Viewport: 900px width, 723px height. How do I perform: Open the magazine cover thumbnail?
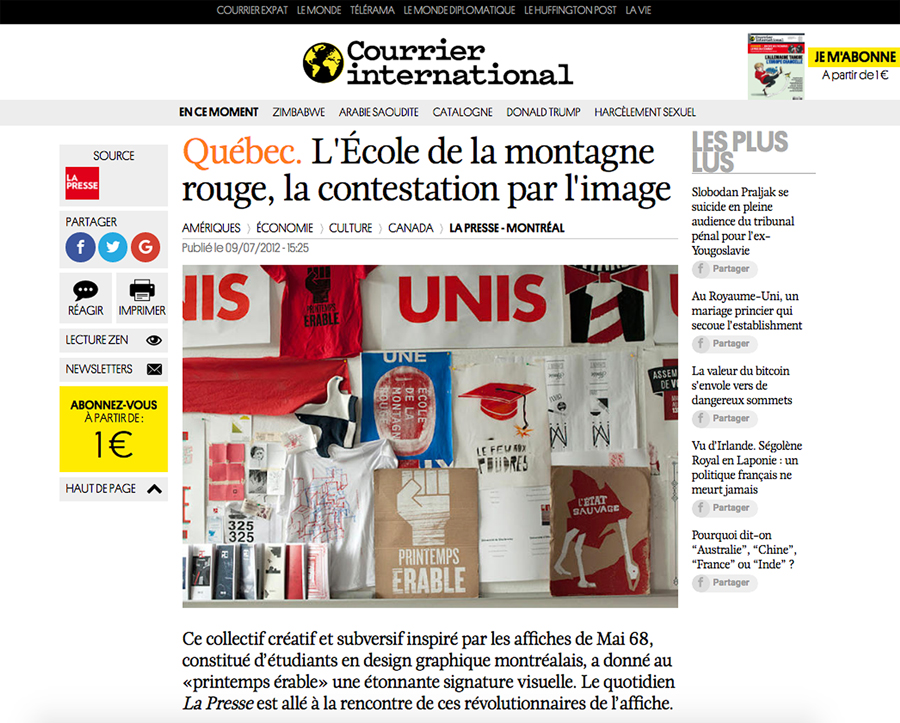[x=775, y=66]
